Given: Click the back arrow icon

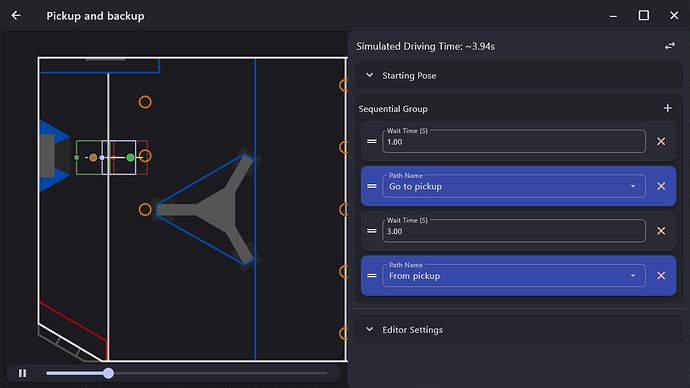Looking at the screenshot, I should pyautogui.click(x=16, y=16).
